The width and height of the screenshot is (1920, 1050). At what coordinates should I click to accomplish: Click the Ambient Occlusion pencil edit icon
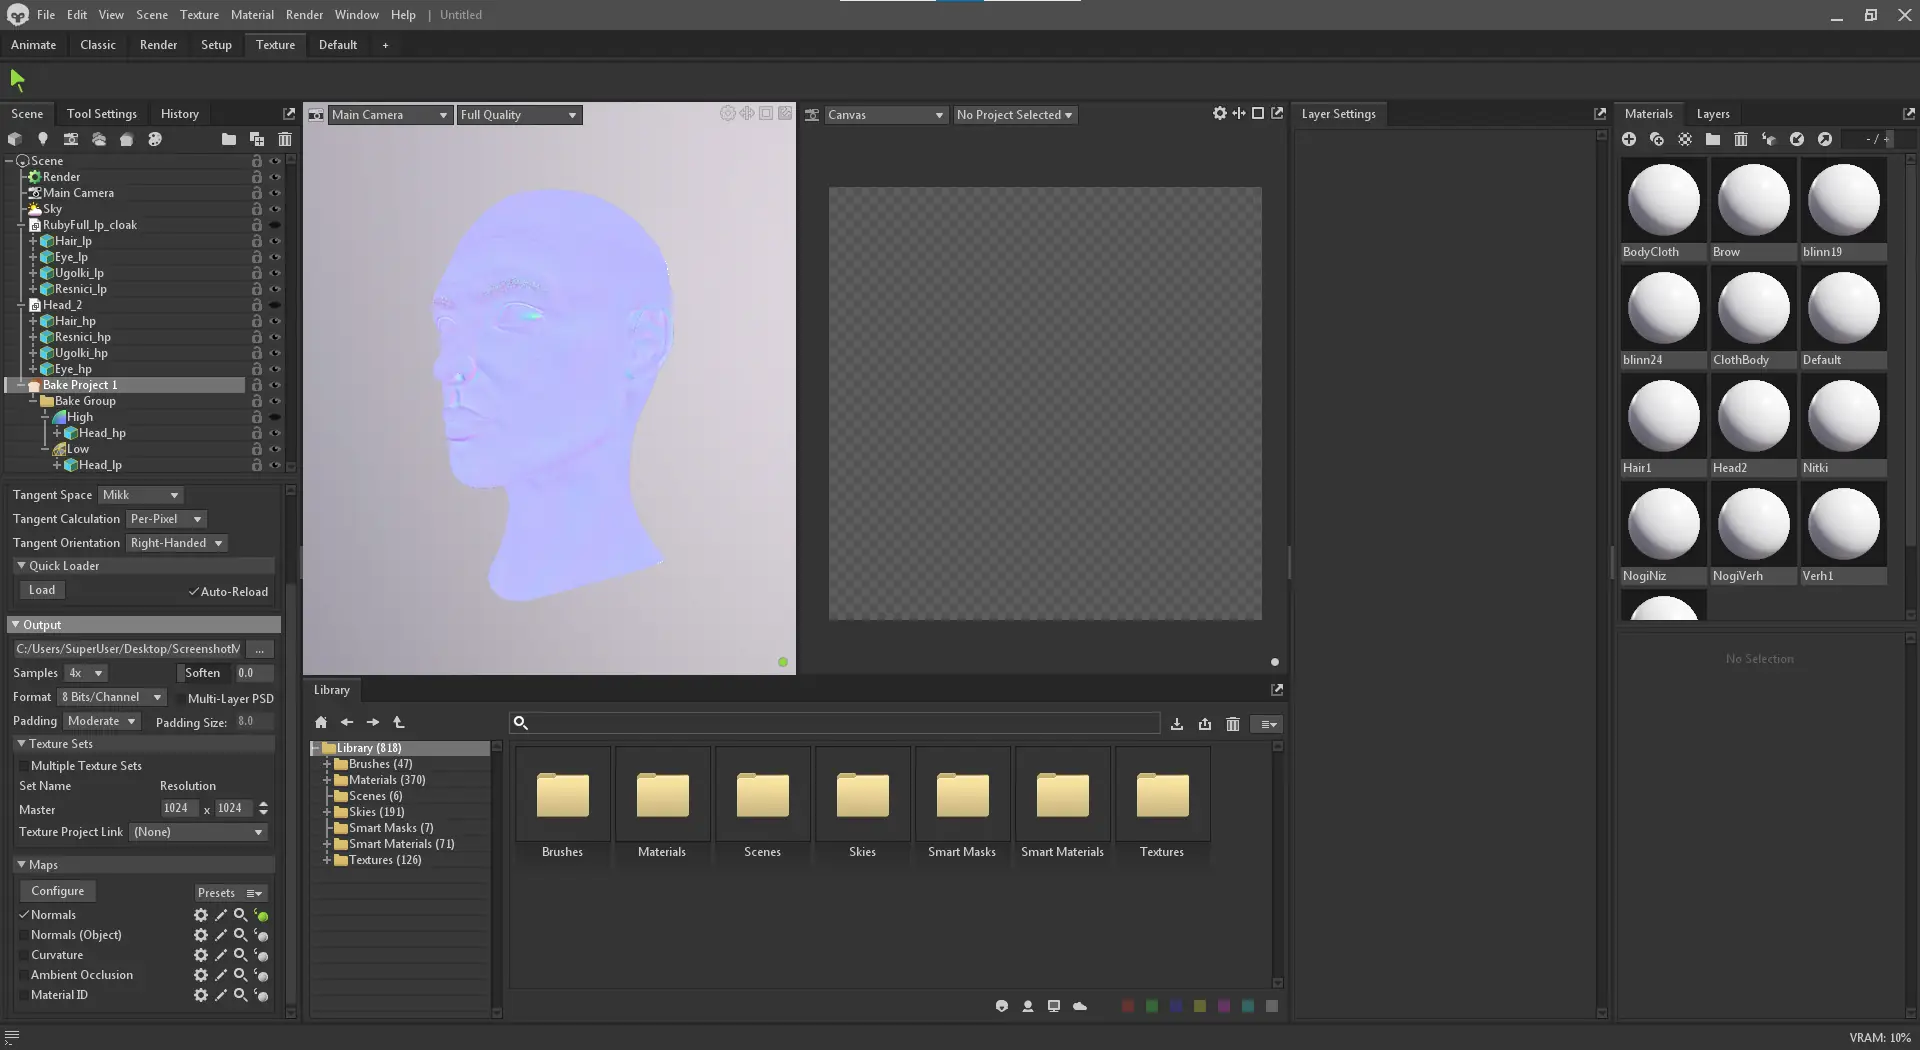pyautogui.click(x=221, y=975)
